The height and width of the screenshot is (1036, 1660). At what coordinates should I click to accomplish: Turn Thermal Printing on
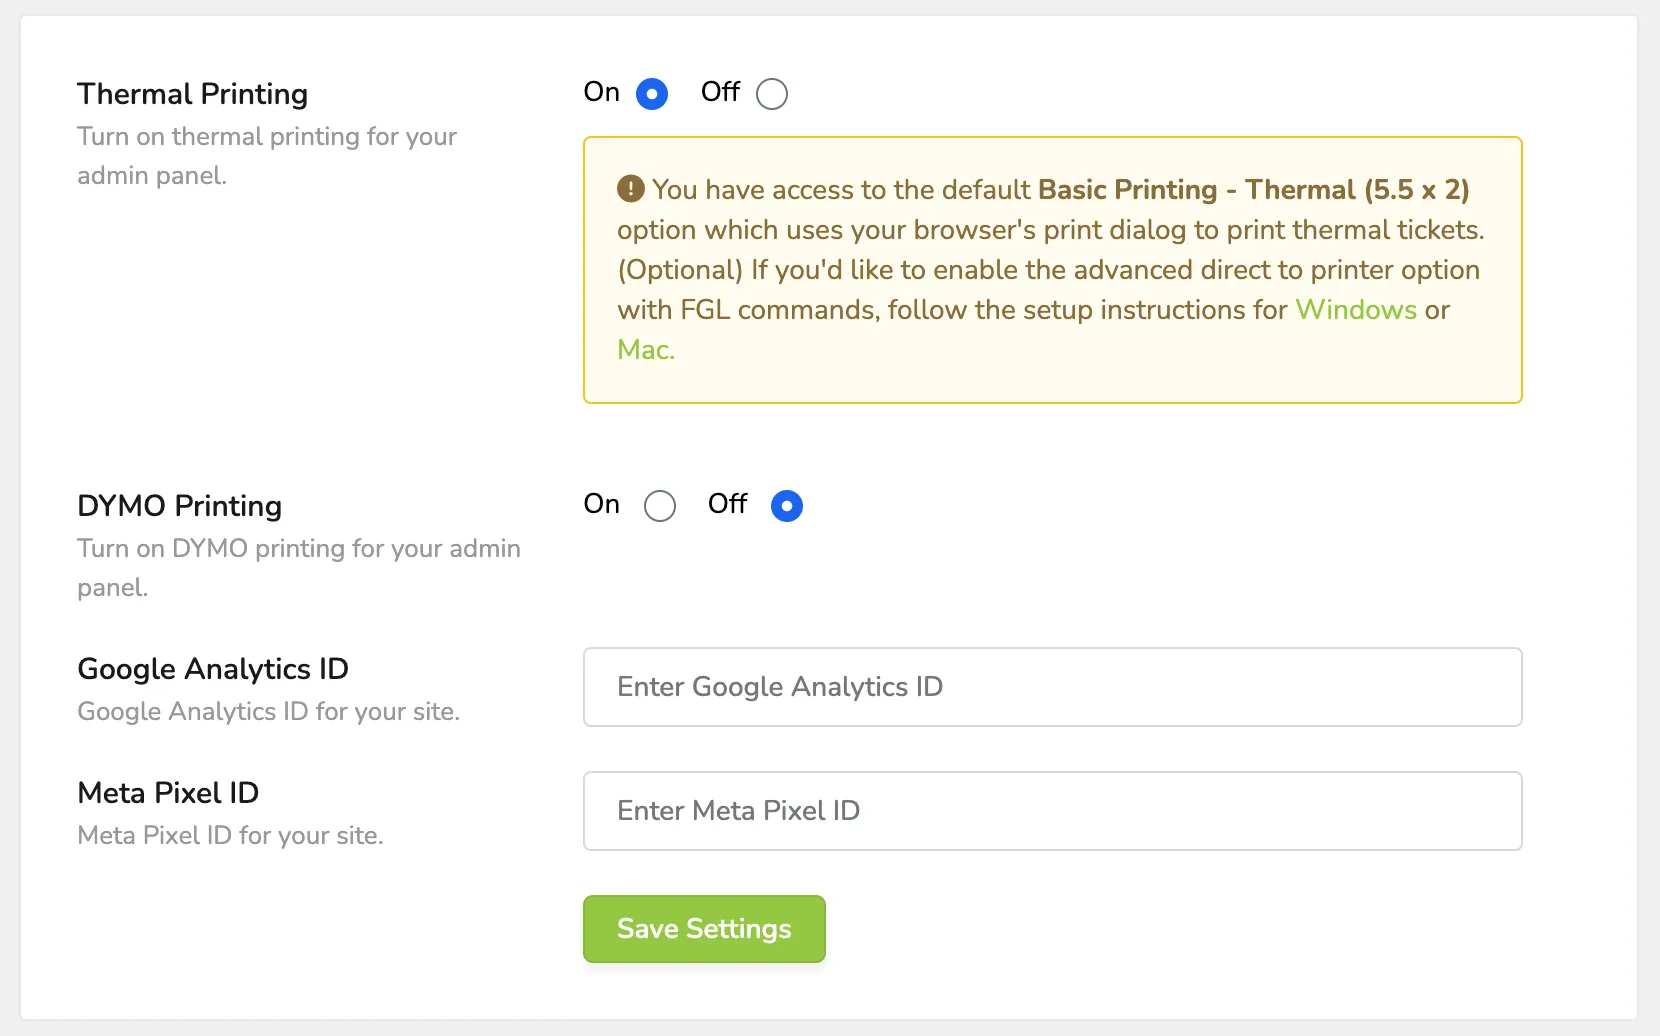click(652, 94)
